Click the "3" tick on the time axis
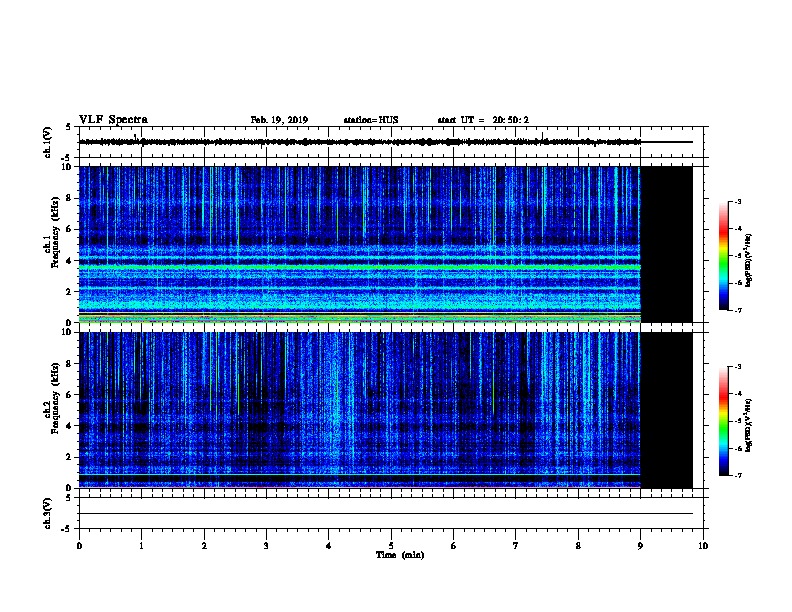The height and width of the screenshot is (612, 792). (x=266, y=546)
